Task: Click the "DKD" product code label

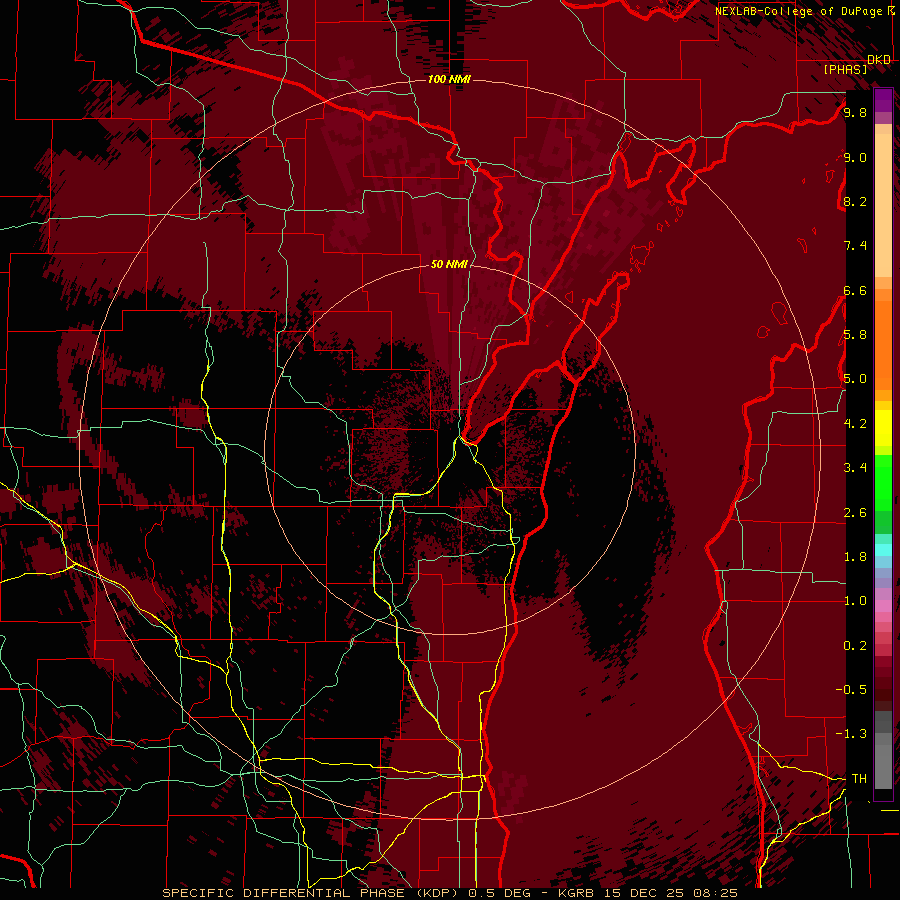Action: click(879, 60)
